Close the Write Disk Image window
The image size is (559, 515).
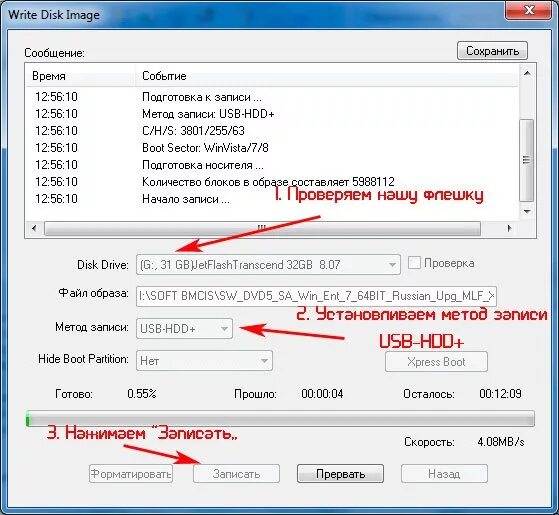529,10
